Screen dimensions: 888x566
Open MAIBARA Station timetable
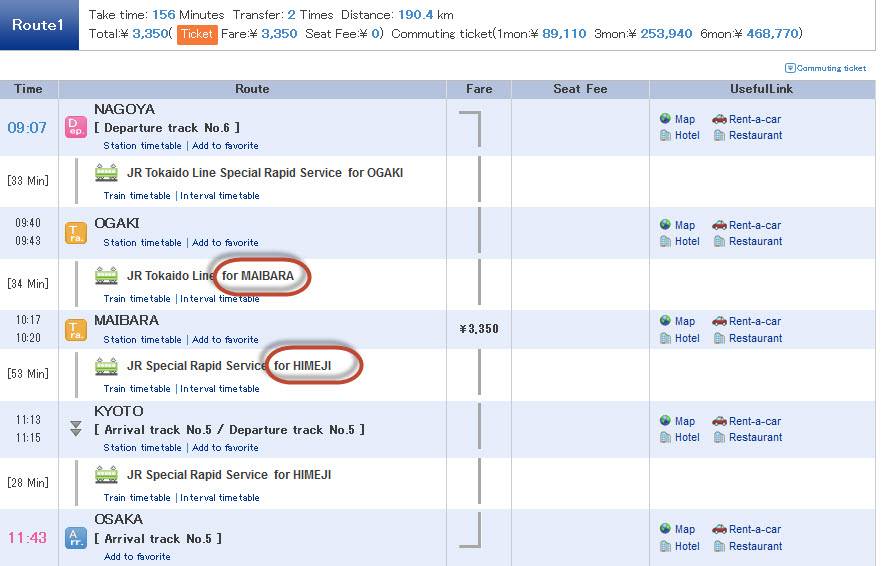(x=142, y=339)
